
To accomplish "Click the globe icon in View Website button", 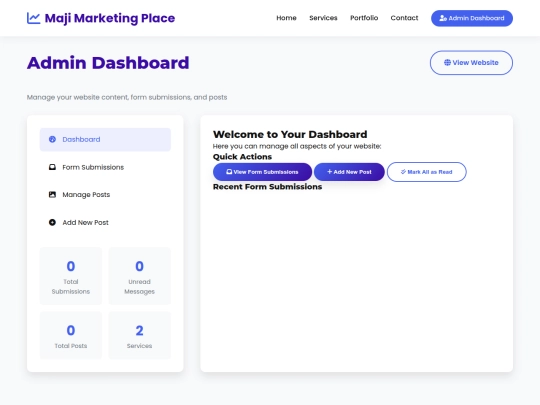I will tap(447, 63).
